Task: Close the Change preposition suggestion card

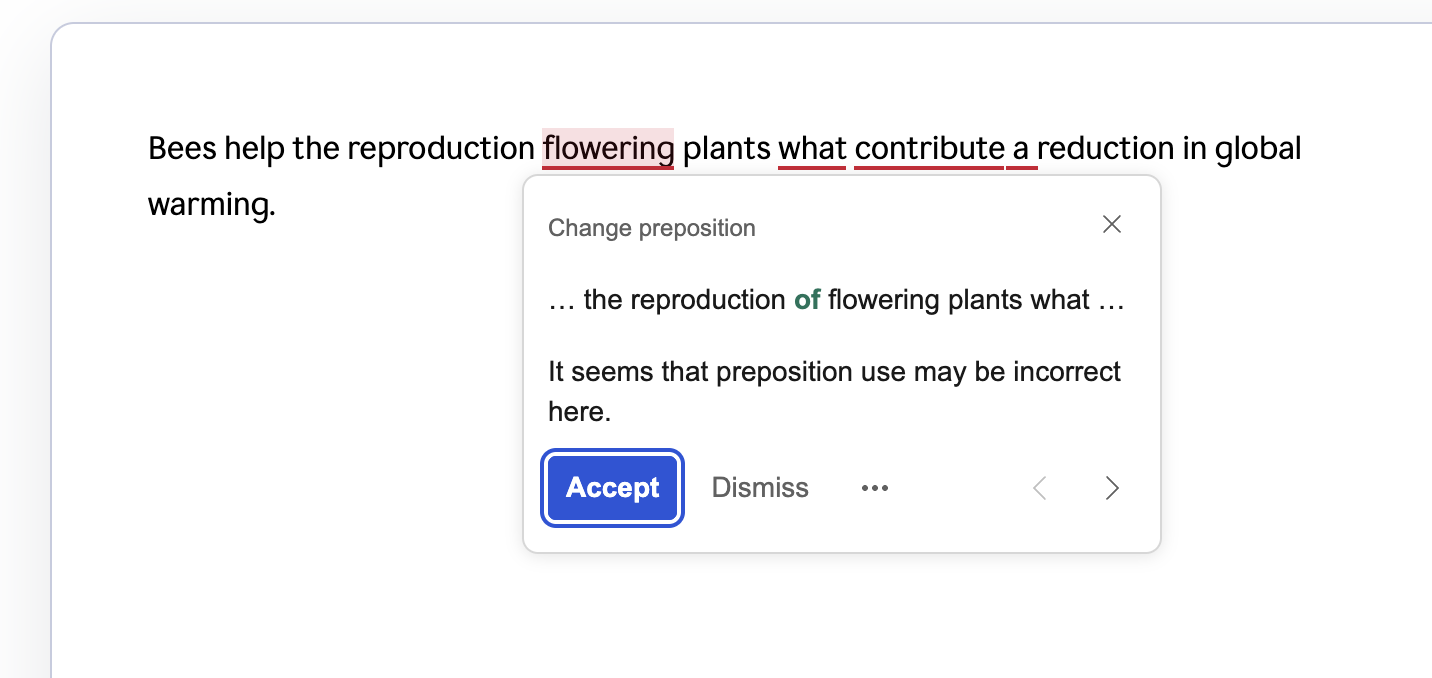Action: click(x=1111, y=225)
